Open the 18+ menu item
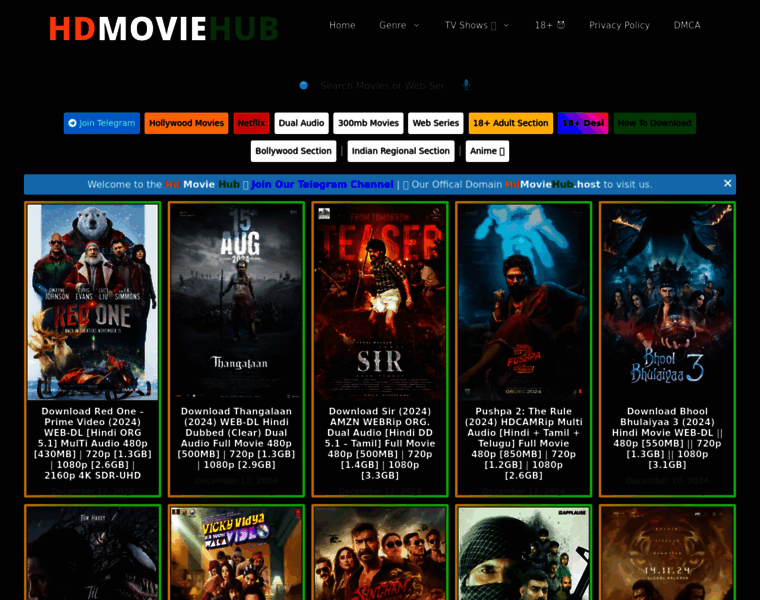 (x=550, y=25)
